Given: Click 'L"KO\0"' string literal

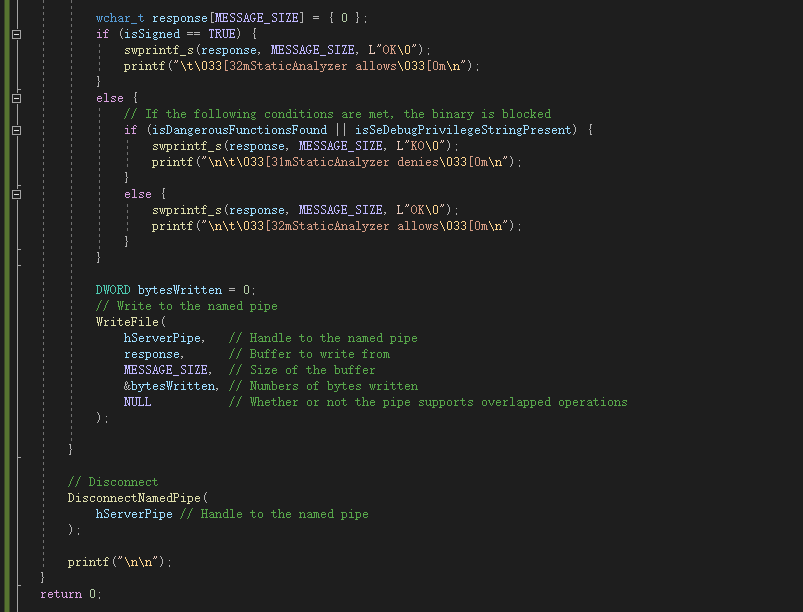Looking at the screenshot, I should click(424, 146).
